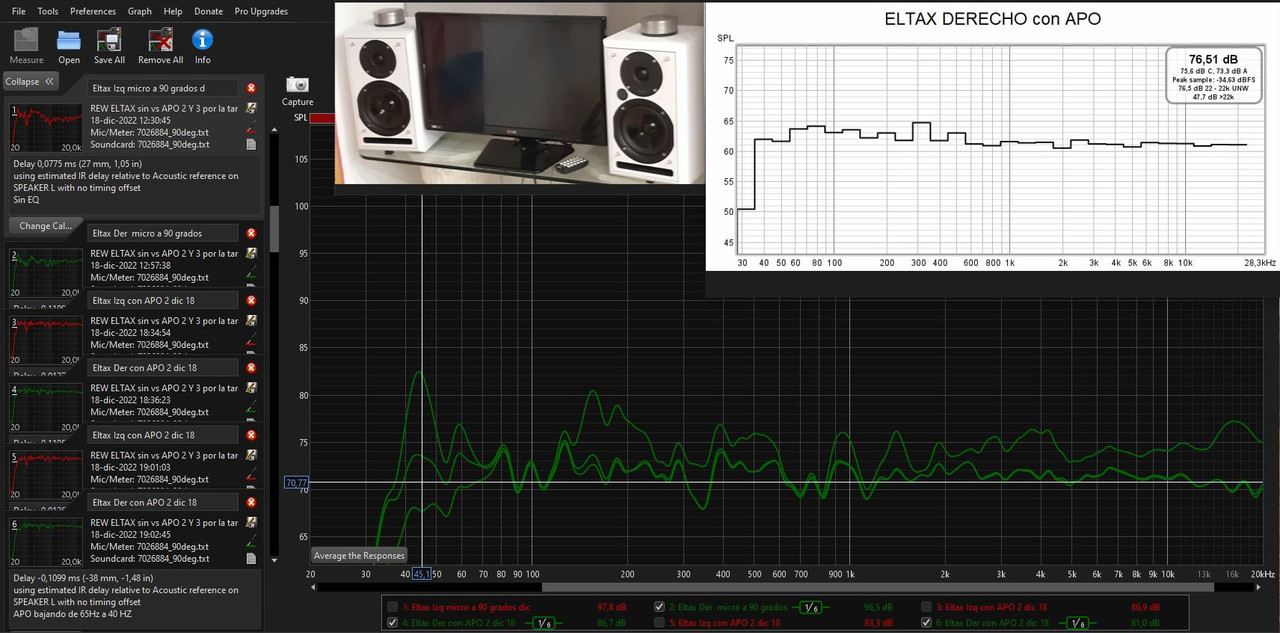Click edit notes icon for measurement 2
Screen dimensions: 1280x633
[x=252, y=253]
